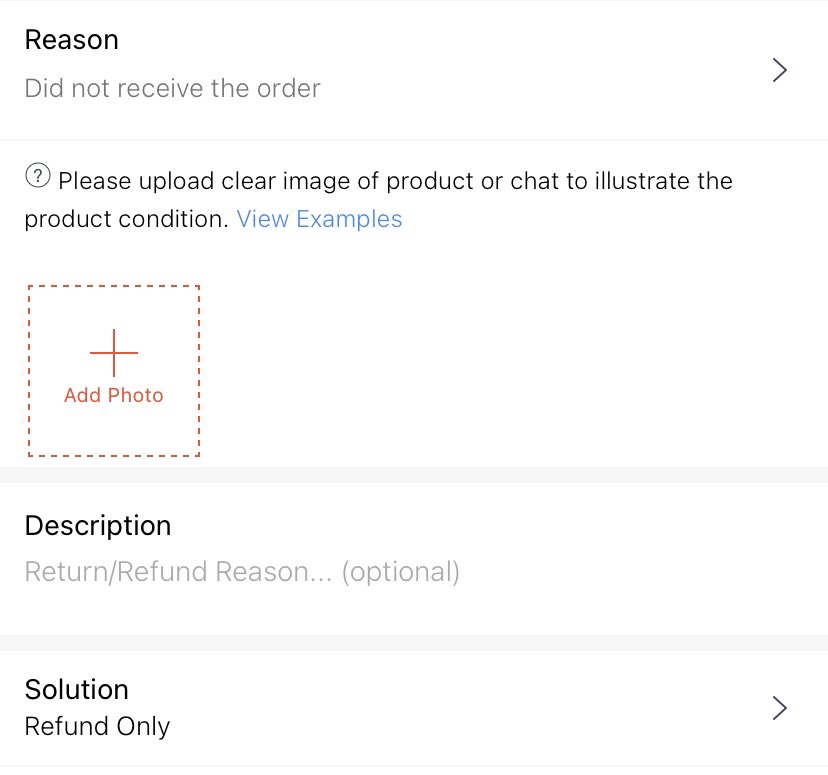Tap the optional Return/Refund Reason text box
The width and height of the screenshot is (828, 775).
point(242,571)
